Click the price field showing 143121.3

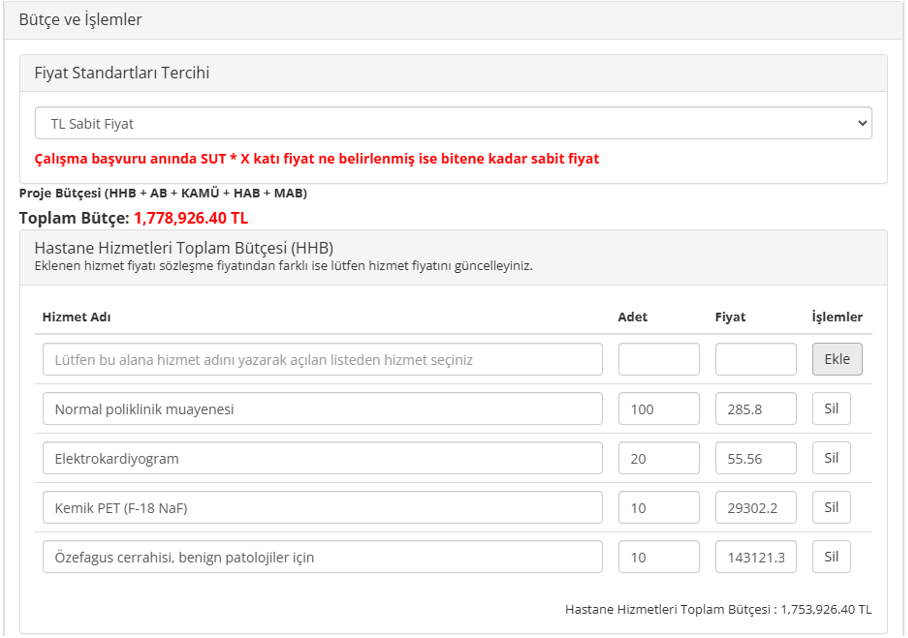tap(755, 557)
